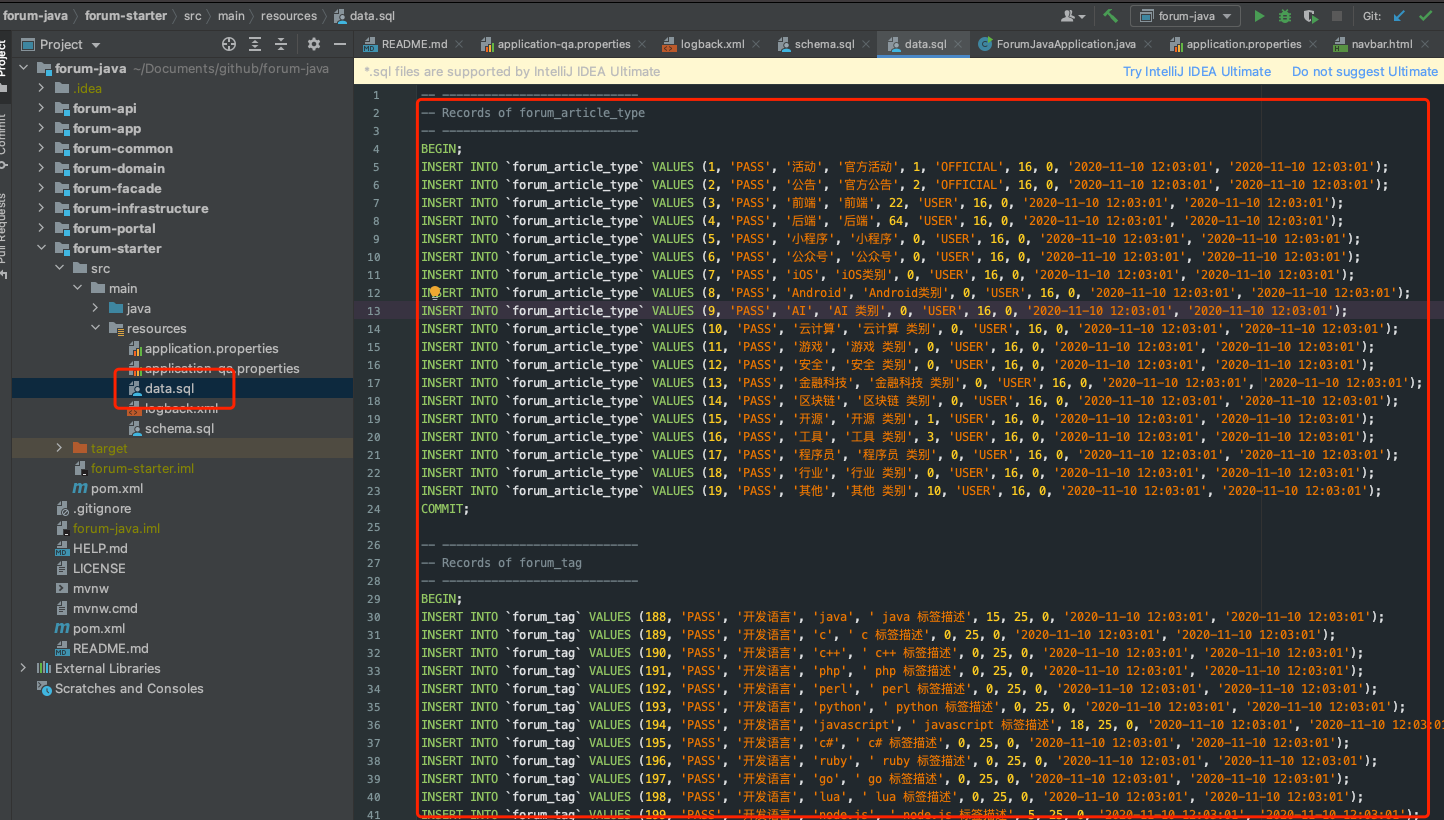Click the Run with Coverage shield icon
This screenshot has width=1444, height=820.
coord(1311,16)
